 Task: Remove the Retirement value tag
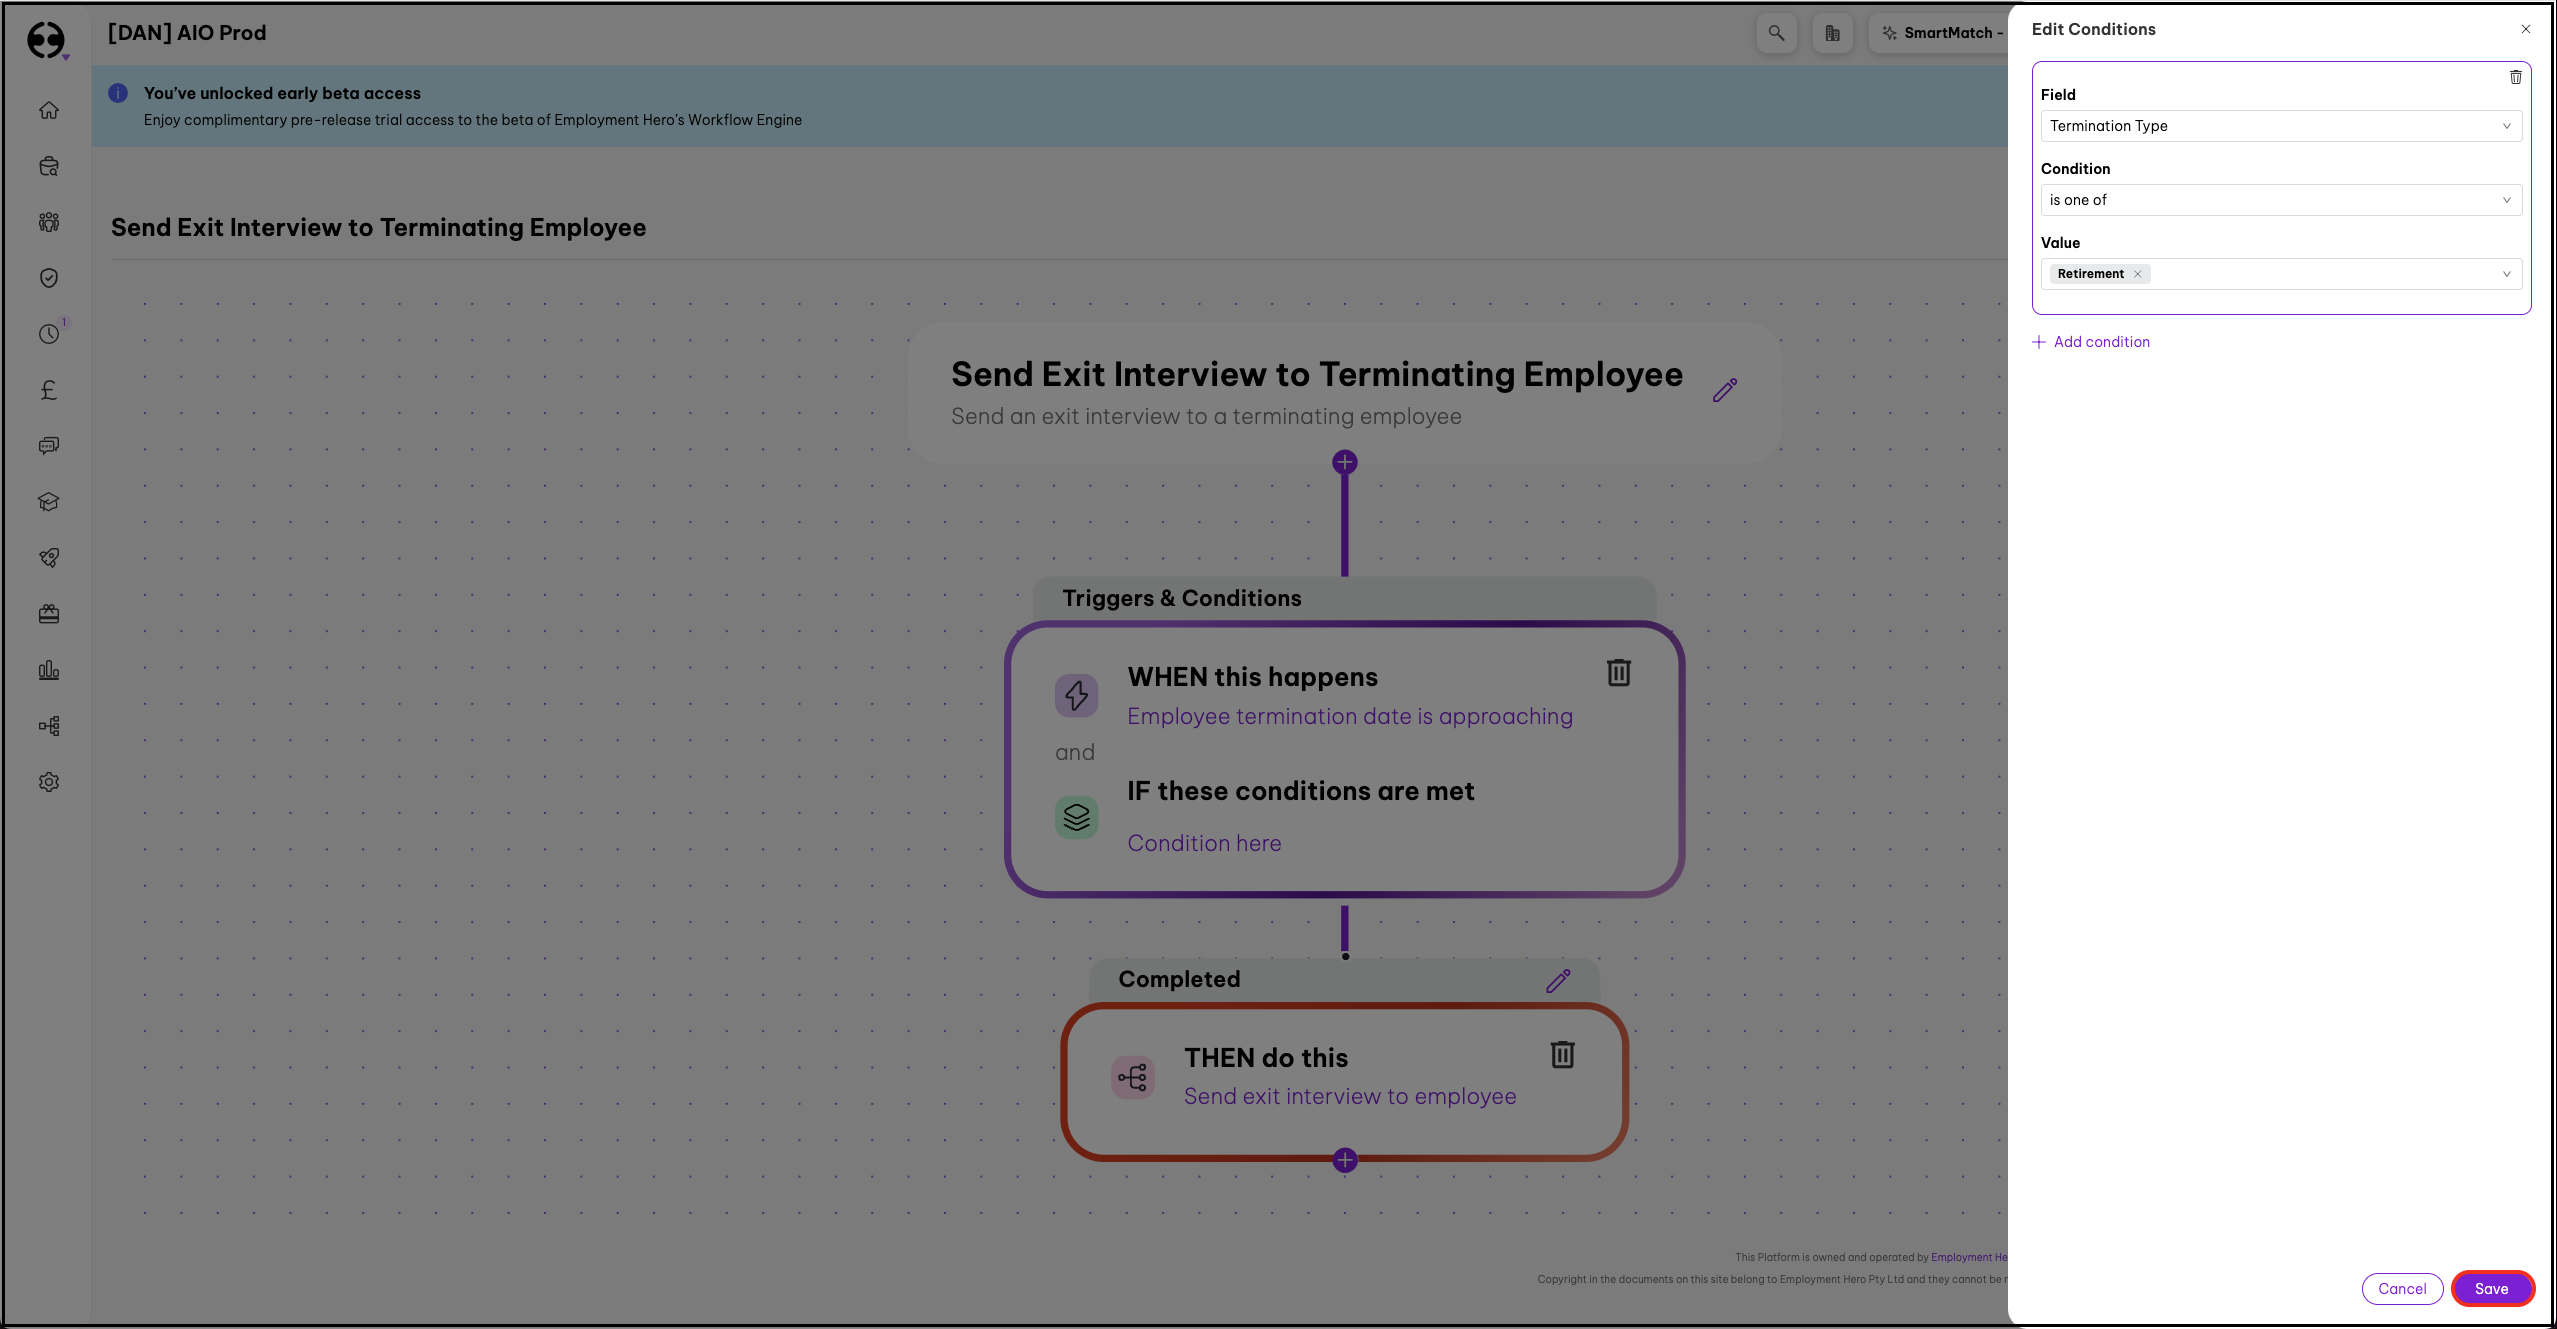[x=2137, y=274]
